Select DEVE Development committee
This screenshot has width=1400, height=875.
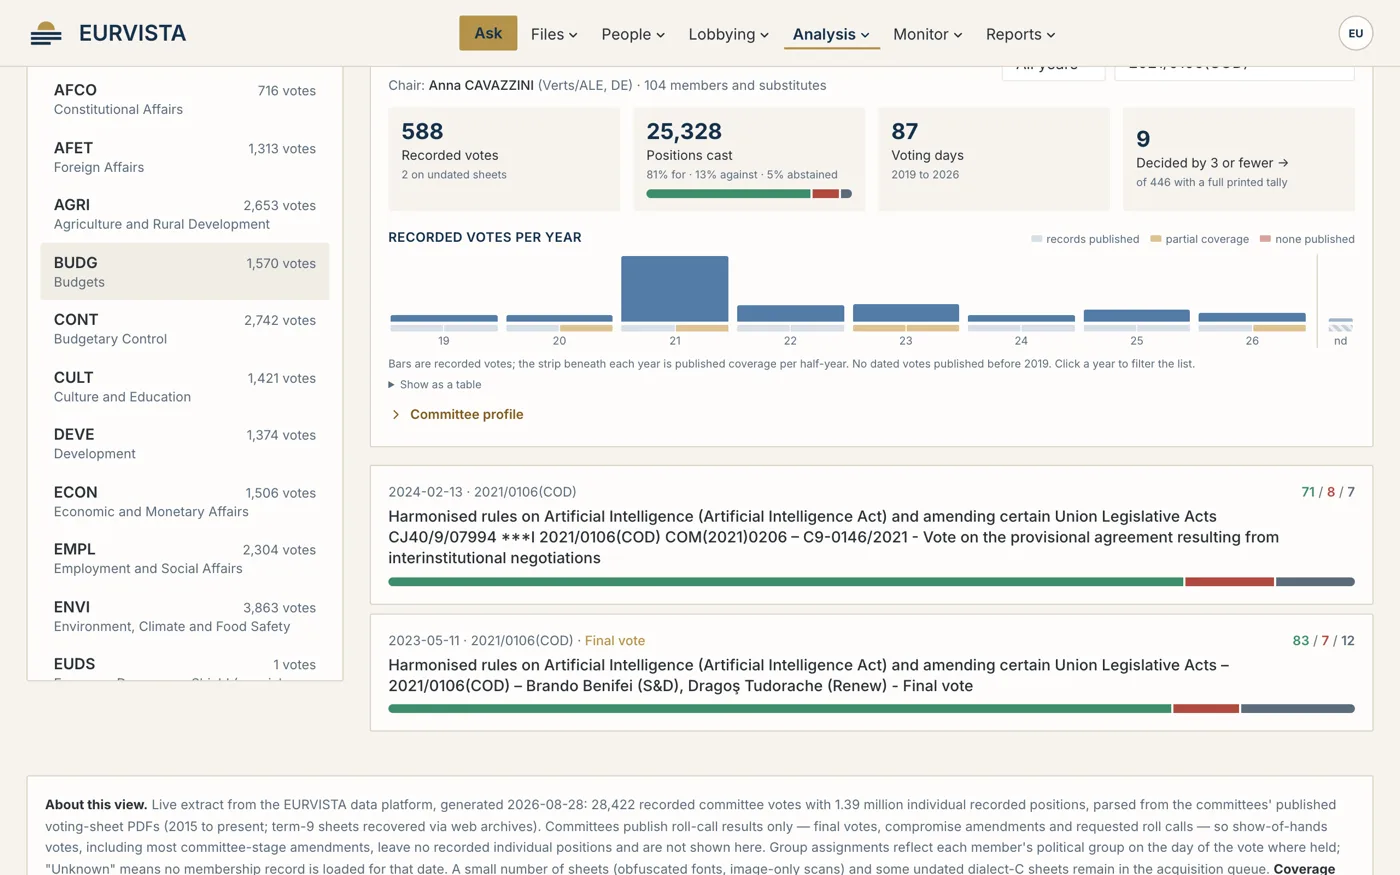click(x=185, y=443)
